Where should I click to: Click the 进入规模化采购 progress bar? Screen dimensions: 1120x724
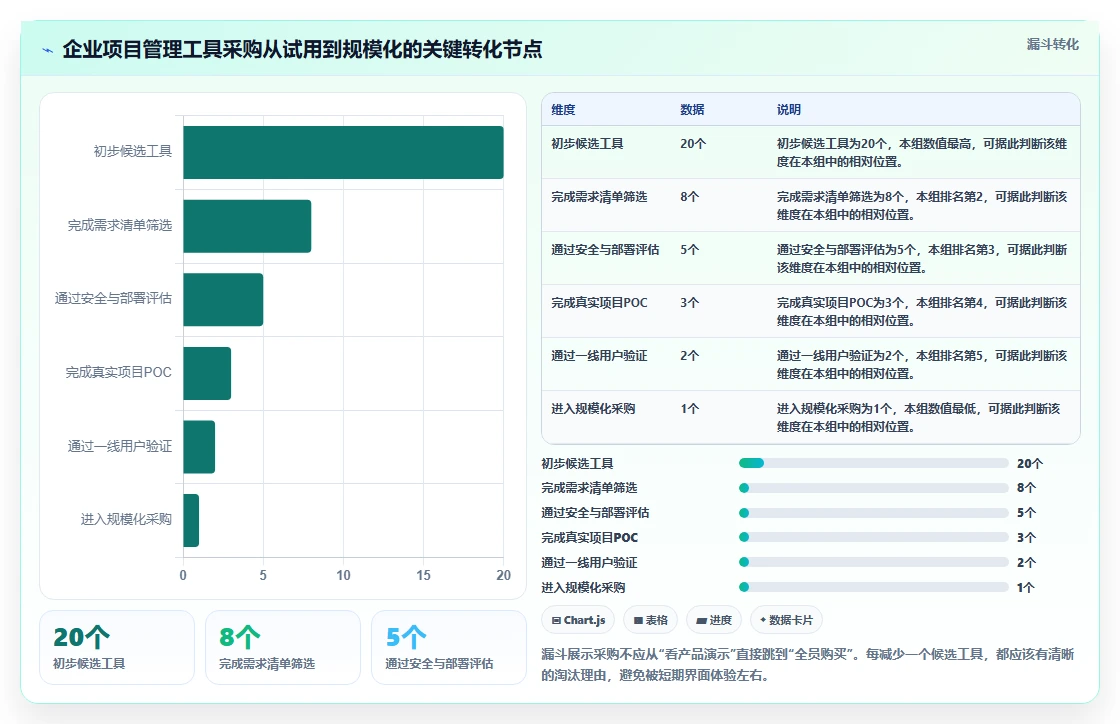pos(874,587)
